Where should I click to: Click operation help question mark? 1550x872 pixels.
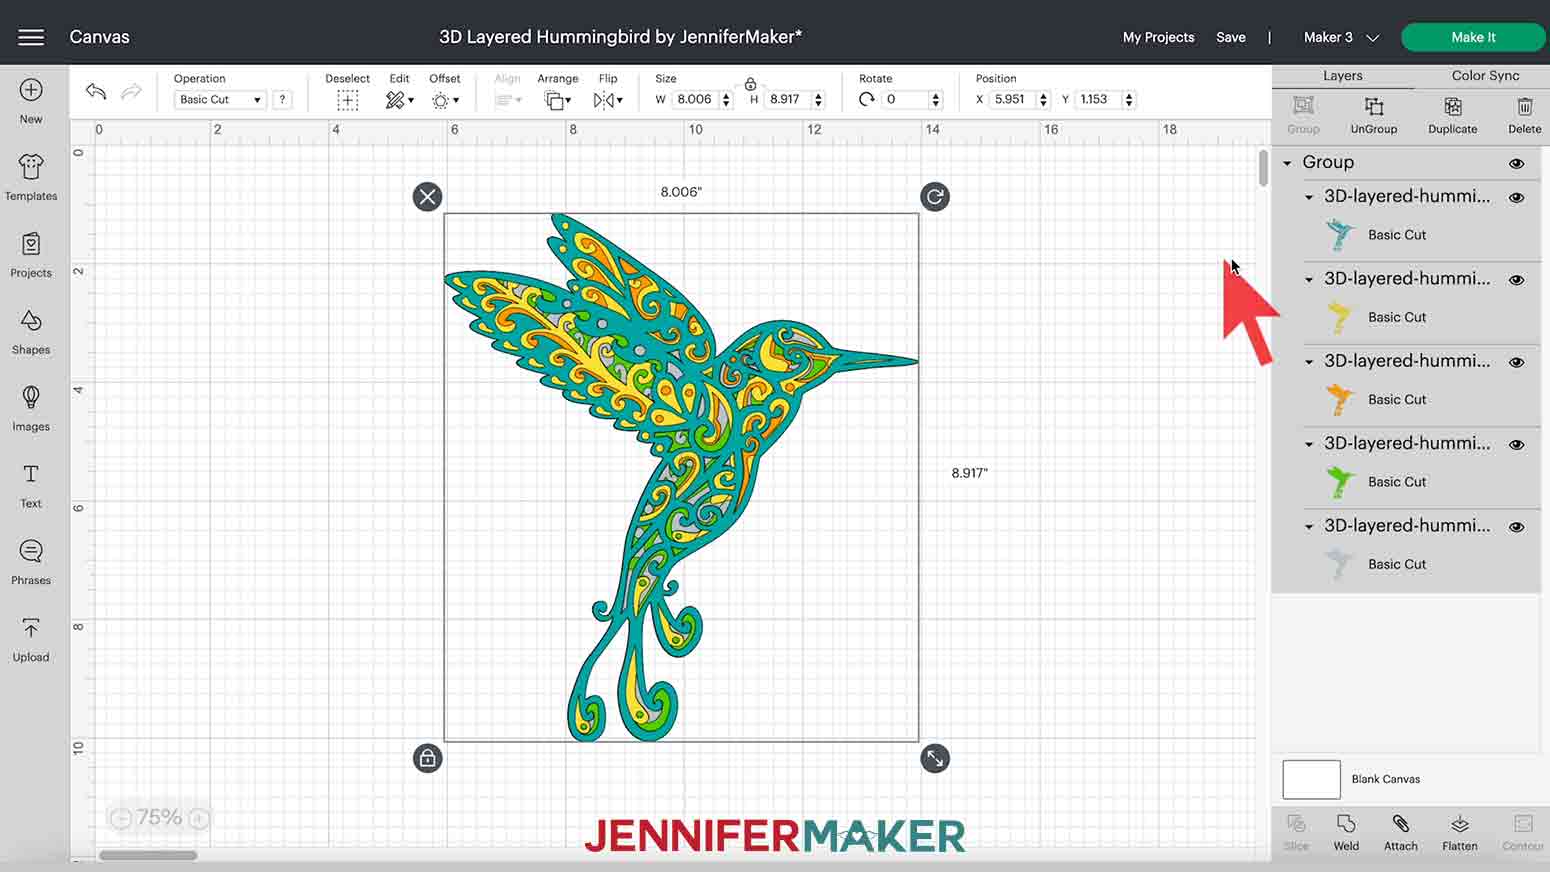(283, 99)
